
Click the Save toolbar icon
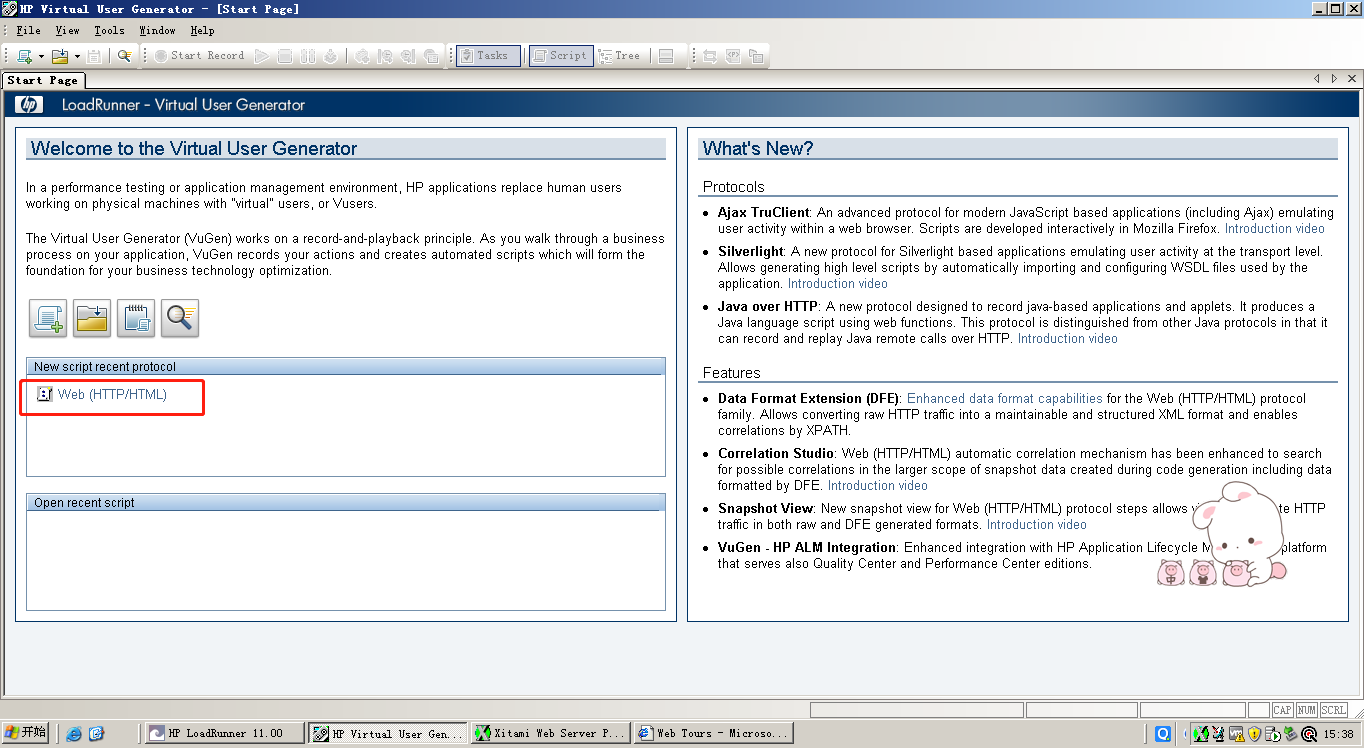[x=94, y=56]
